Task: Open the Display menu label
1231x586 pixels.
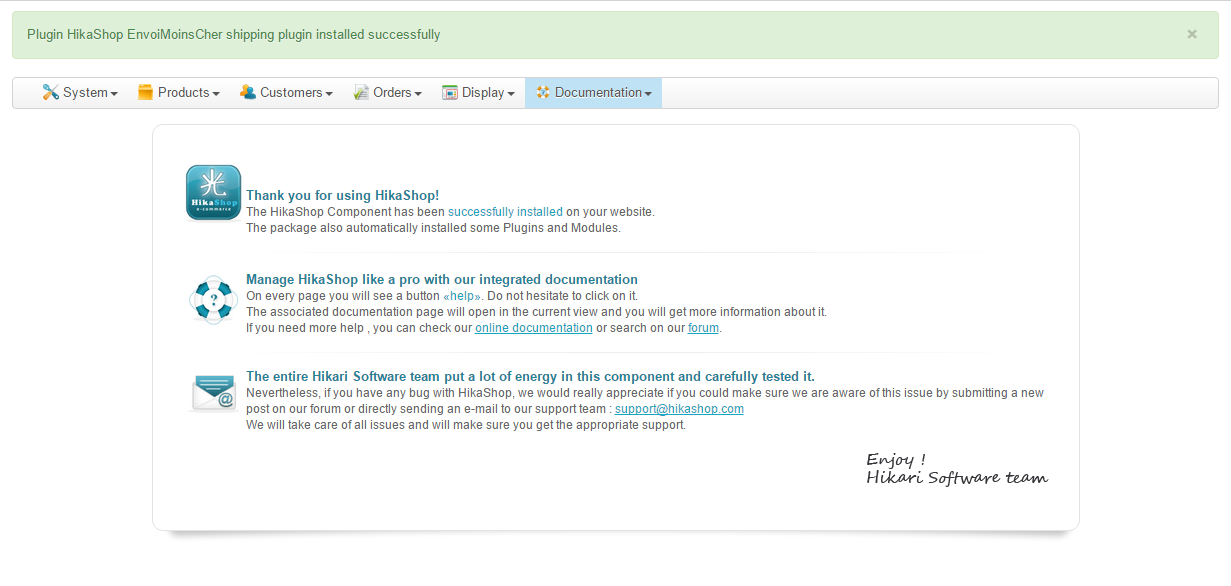Action: (x=483, y=92)
